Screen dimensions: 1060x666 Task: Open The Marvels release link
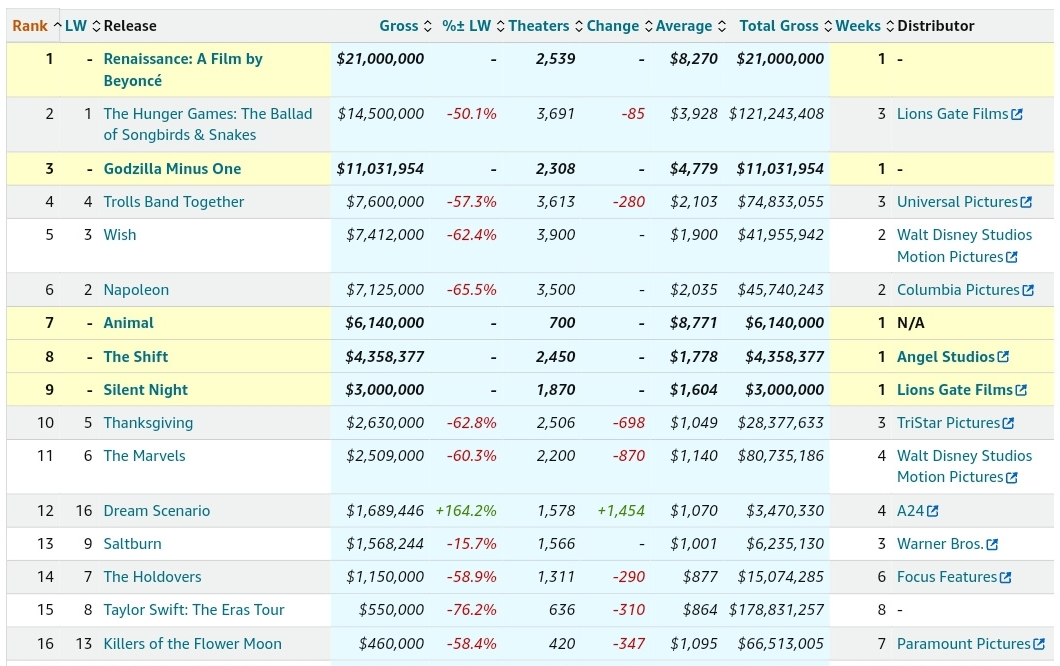(144, 456)
